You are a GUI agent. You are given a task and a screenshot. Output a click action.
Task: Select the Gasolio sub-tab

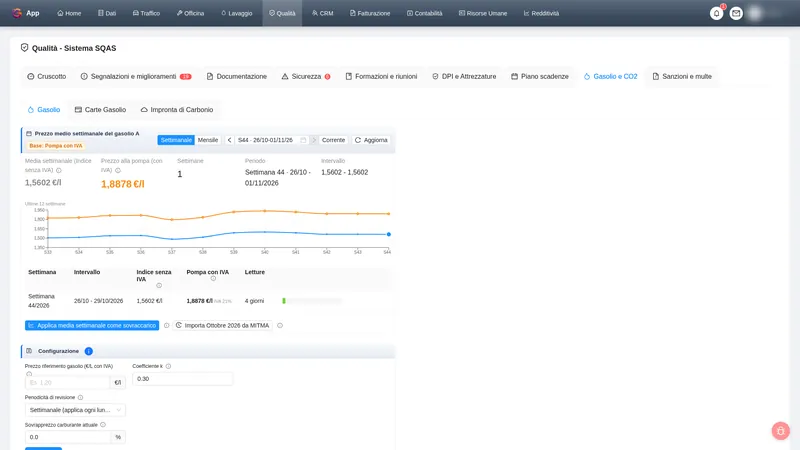[x=43, y=110]
